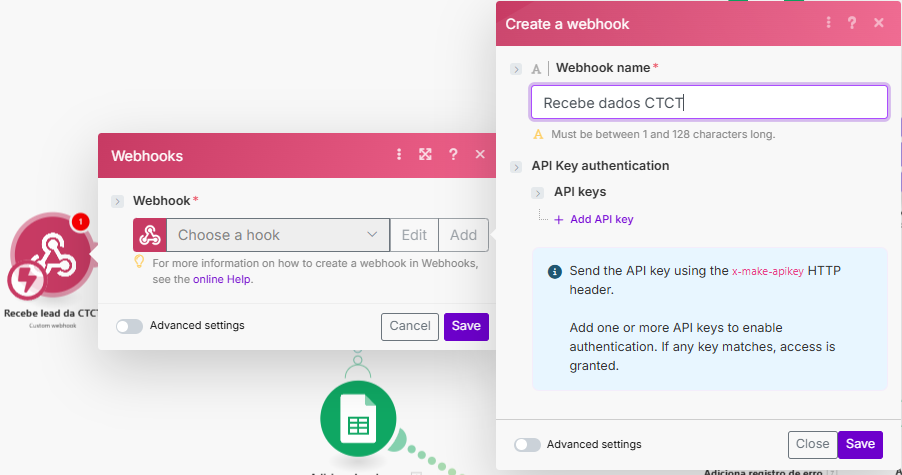902x475 pixels.
Task: Enable Advanced settings in Create a webhook
Action: point(527,445)
